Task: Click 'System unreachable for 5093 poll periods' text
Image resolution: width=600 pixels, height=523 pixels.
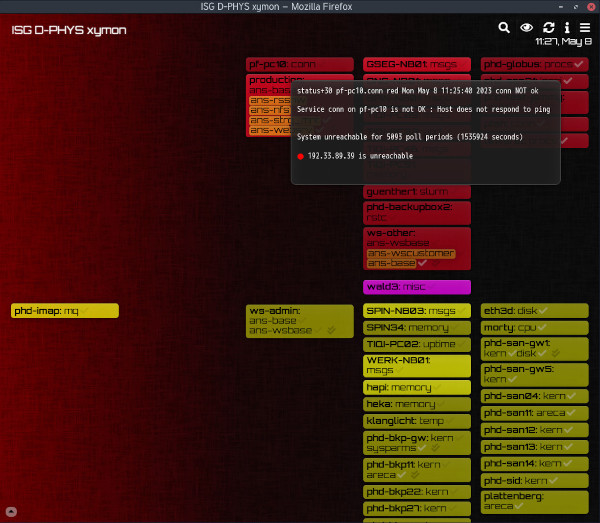Action: point(409,137)
